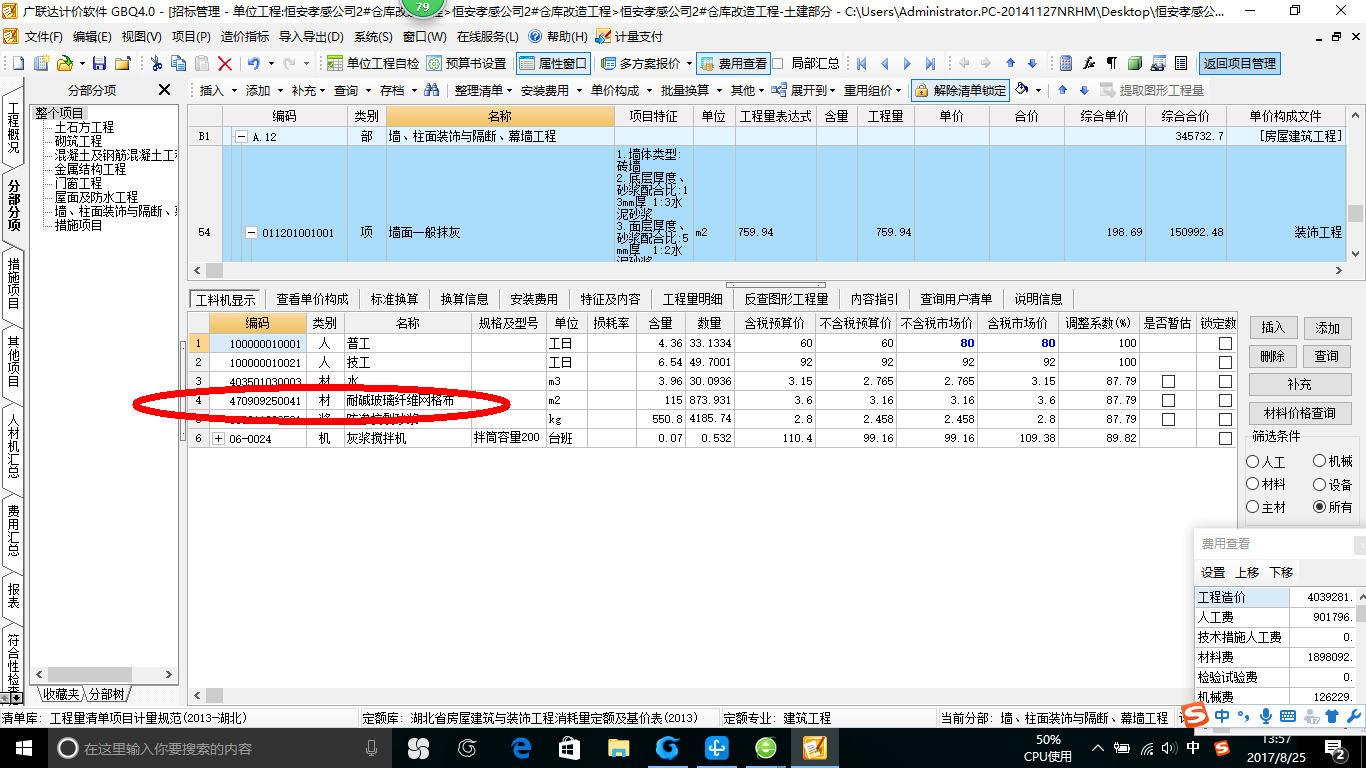Switch to the 工程量明细 tab

pyautogui.click(x=692, y=299)
